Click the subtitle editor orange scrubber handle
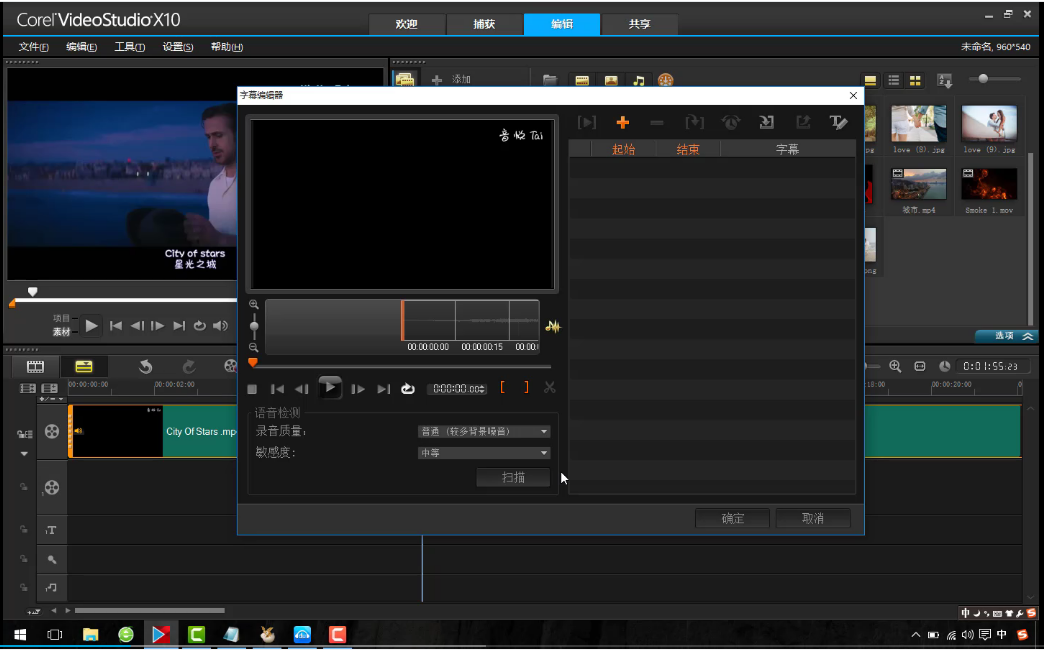 pyautogui.click(x=252, y=363)
